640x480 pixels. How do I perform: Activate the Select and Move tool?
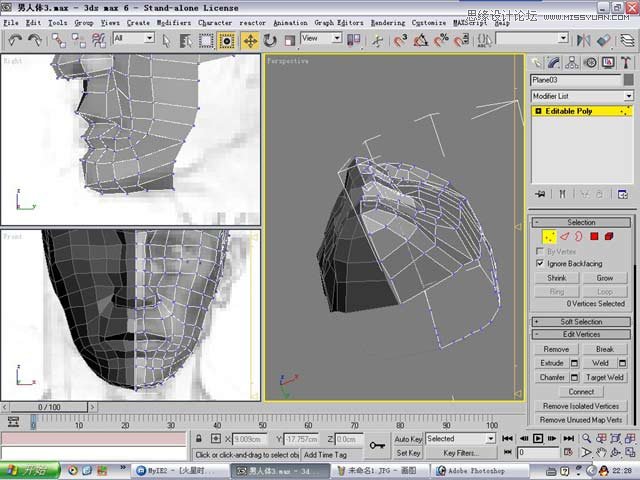(250, 41)
